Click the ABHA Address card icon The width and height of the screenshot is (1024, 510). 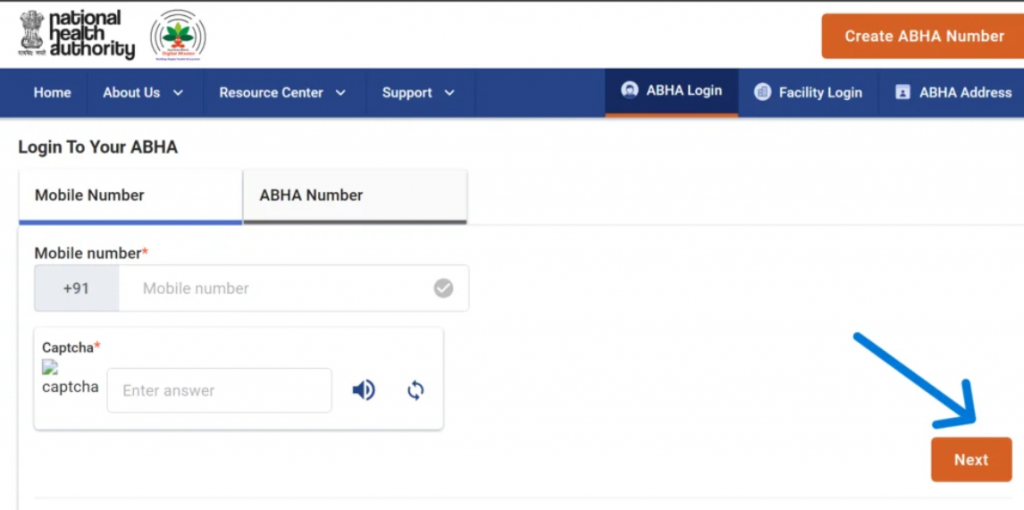[x=903, y=92]
